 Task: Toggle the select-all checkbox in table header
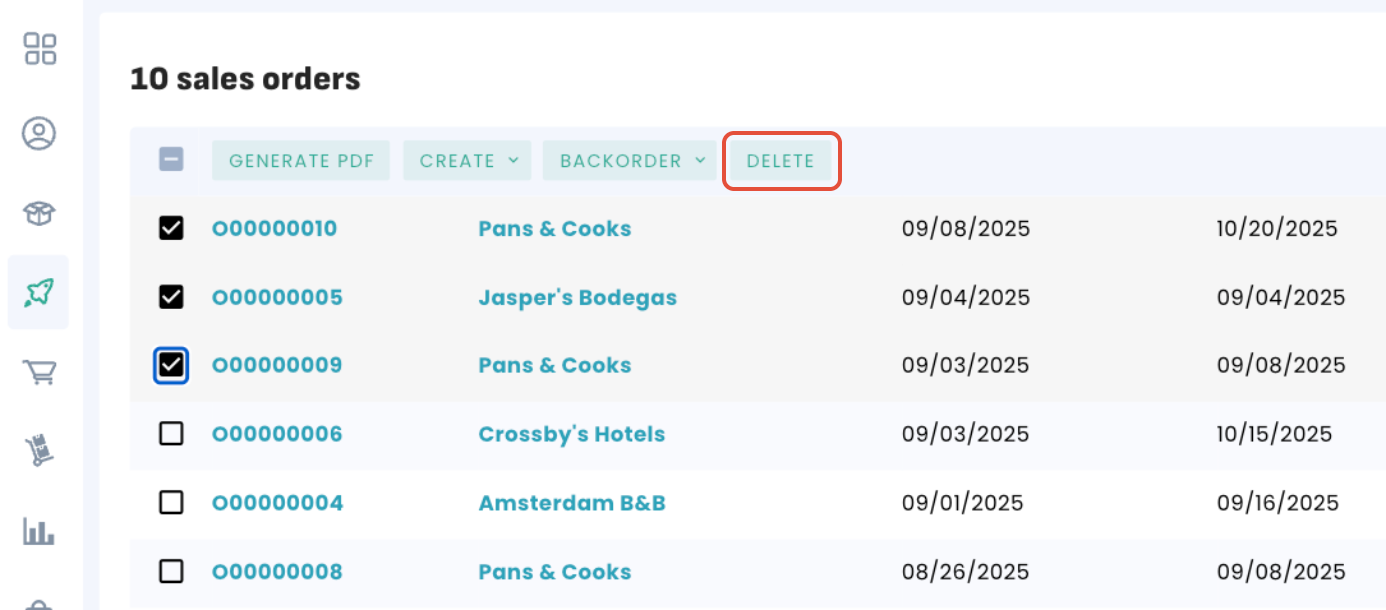[171, 160]
